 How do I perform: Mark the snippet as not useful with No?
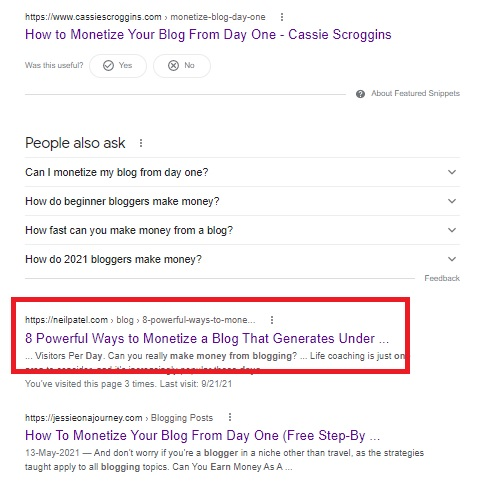(x=182, y=66)
